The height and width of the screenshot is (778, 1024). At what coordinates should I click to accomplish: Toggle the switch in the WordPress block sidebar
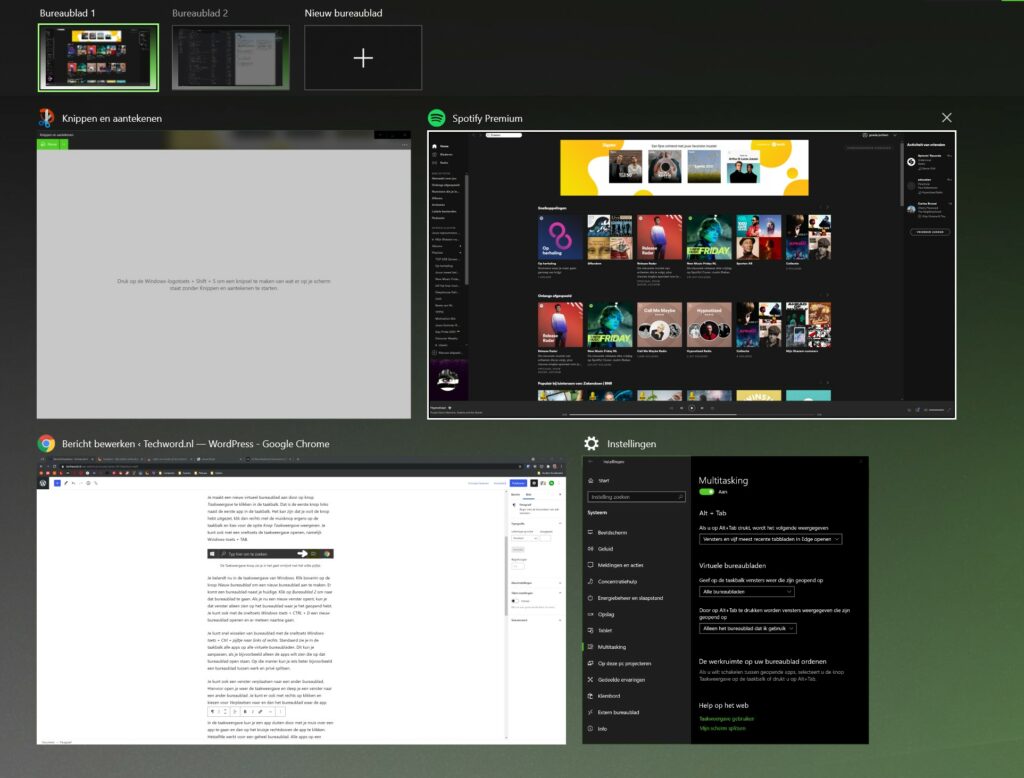515,600
